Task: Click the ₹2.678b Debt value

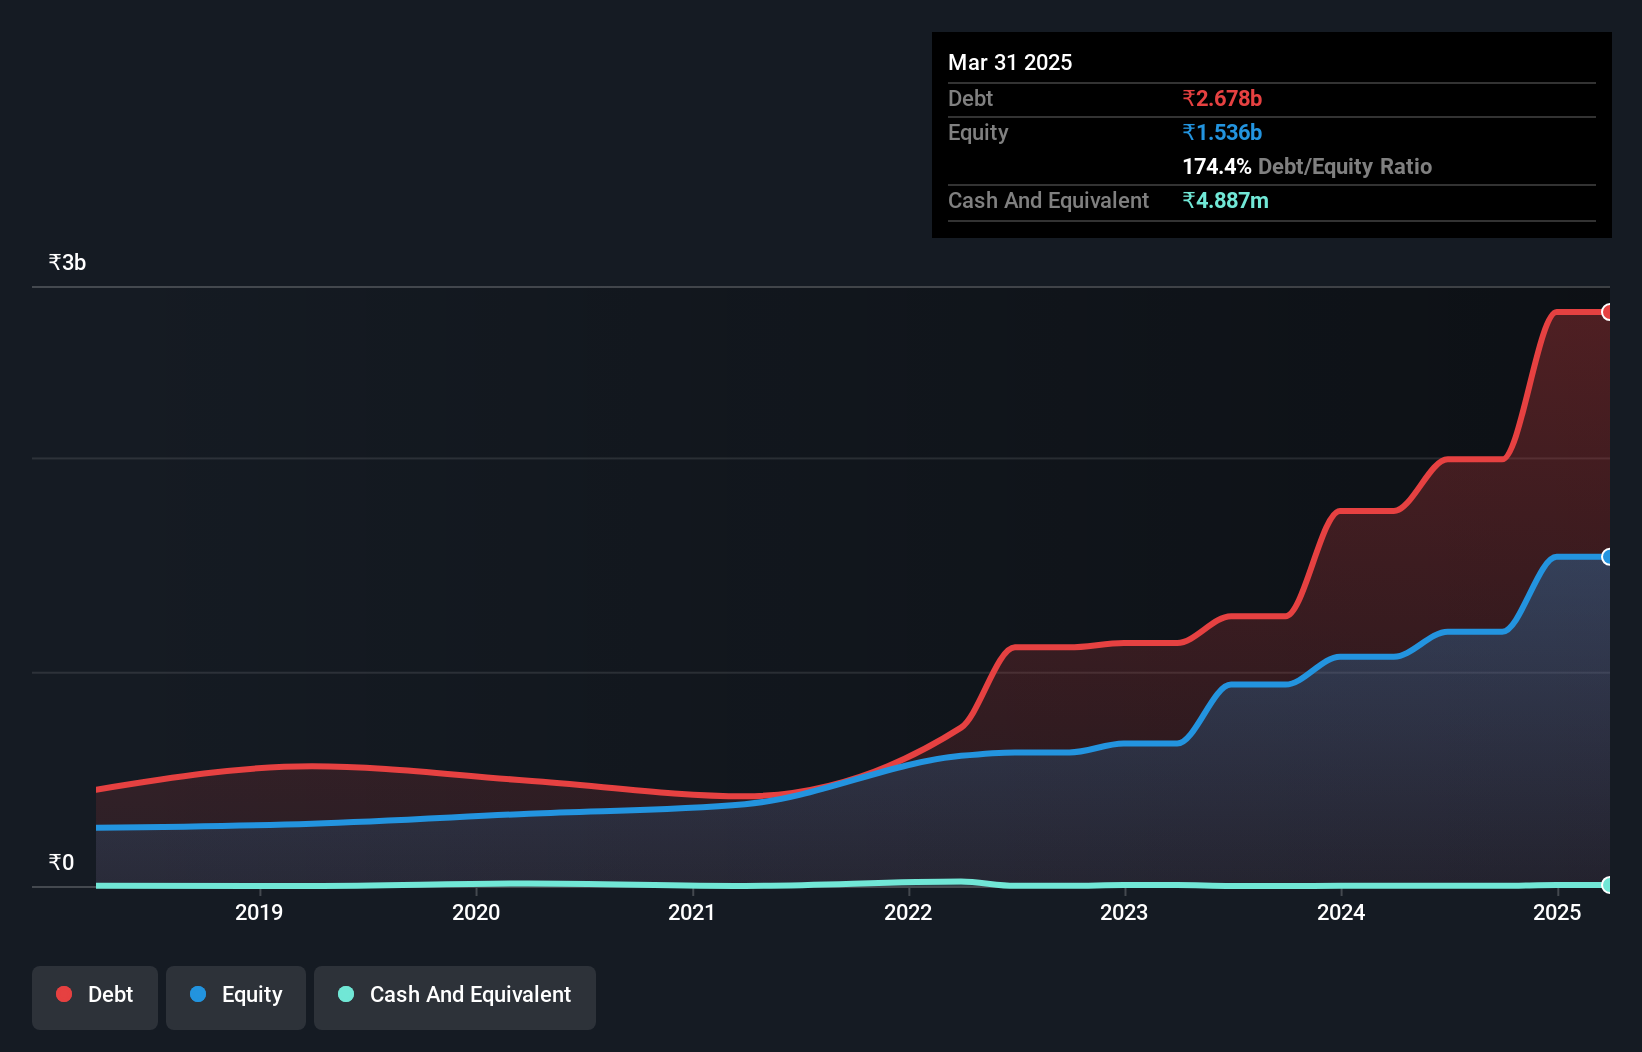Action: 1222,98
